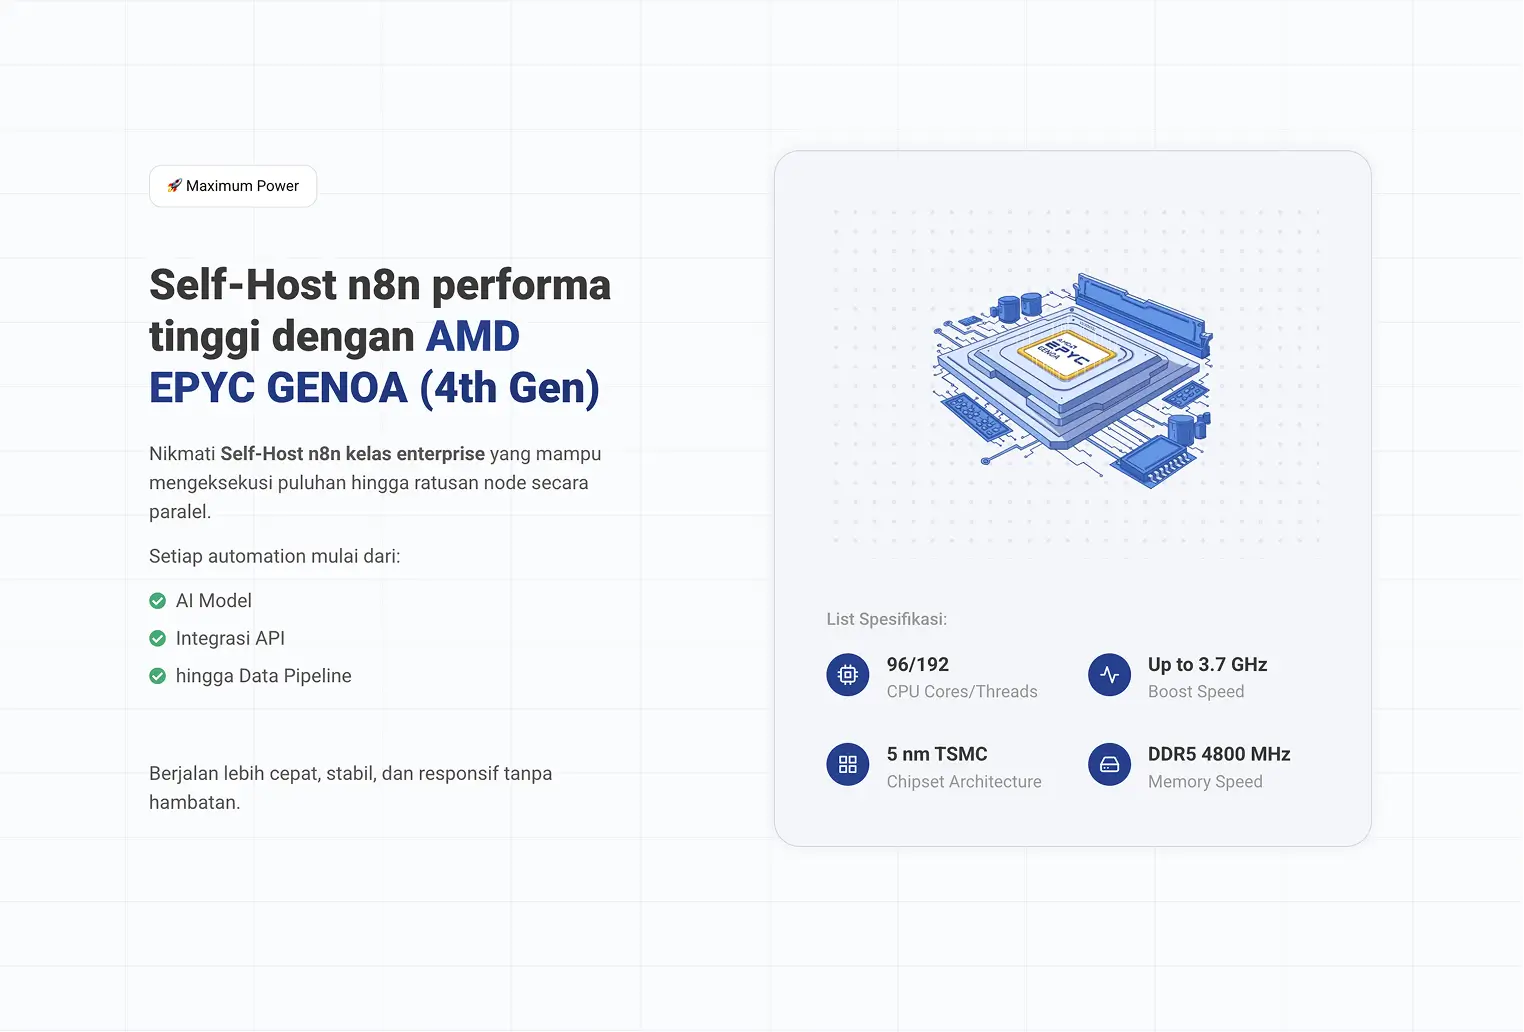
Task: Click the "96/192" value
Action: click(x=918, y=665)
